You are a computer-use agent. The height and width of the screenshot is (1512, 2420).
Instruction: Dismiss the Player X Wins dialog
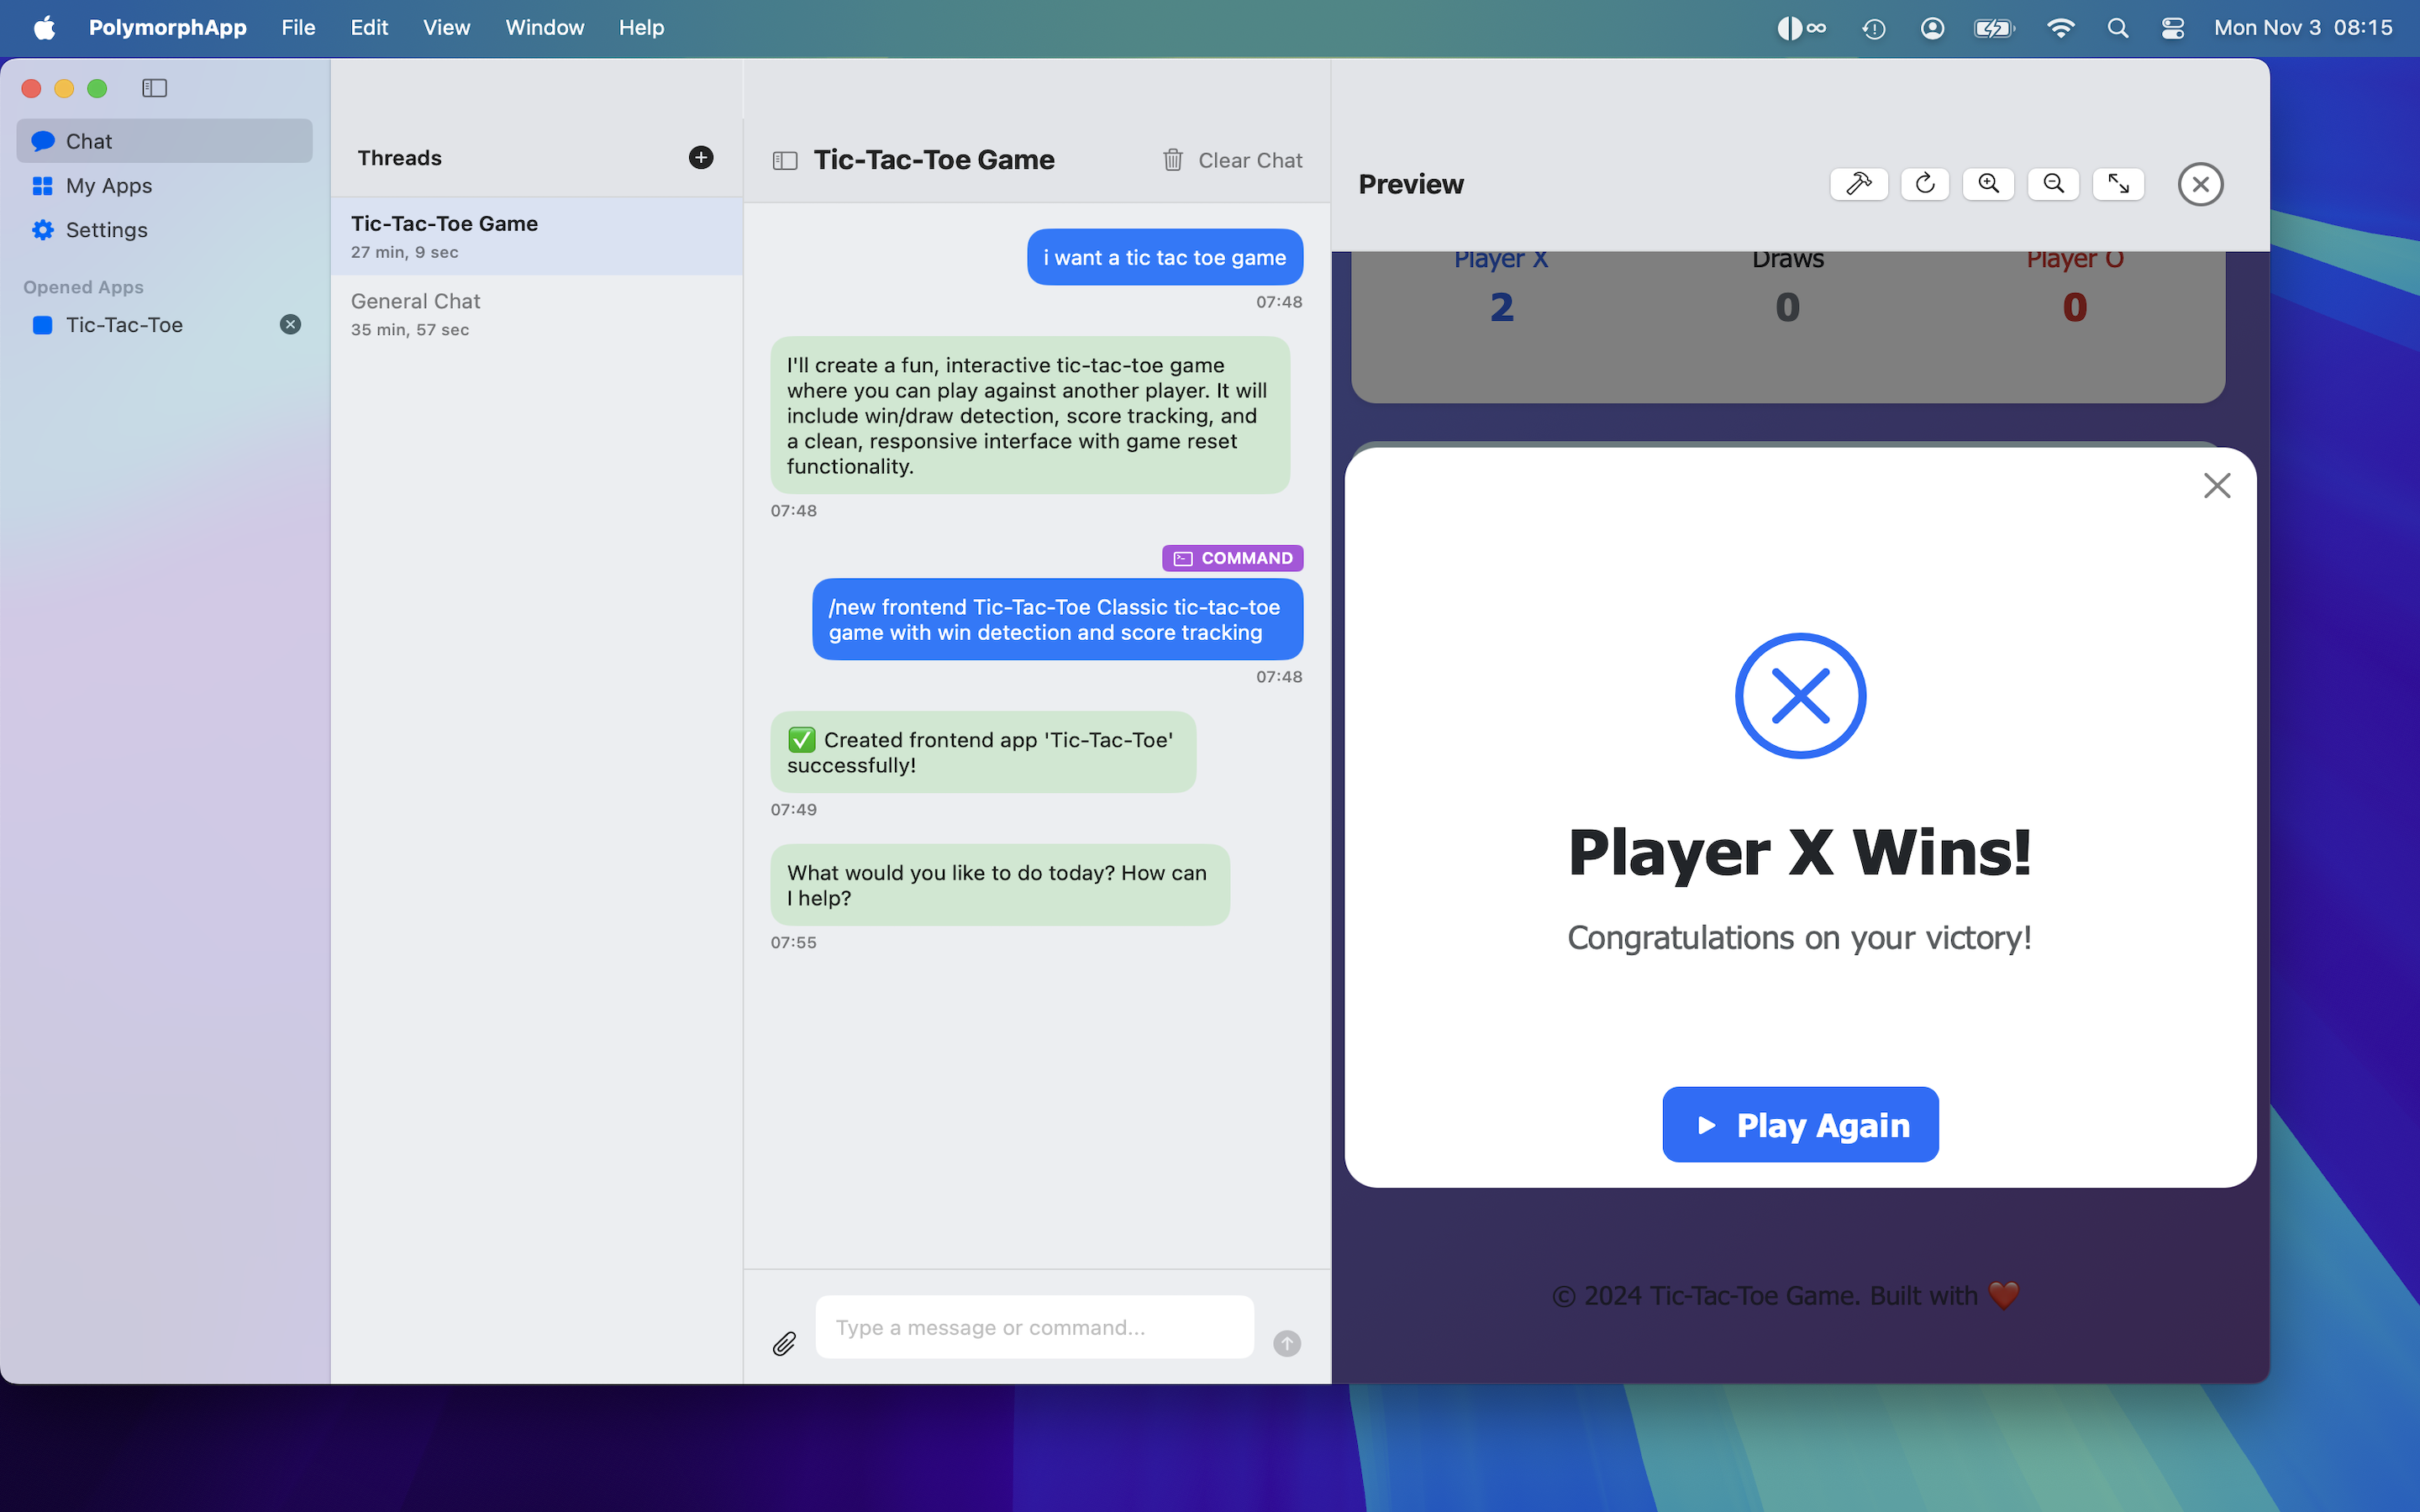2216,486
